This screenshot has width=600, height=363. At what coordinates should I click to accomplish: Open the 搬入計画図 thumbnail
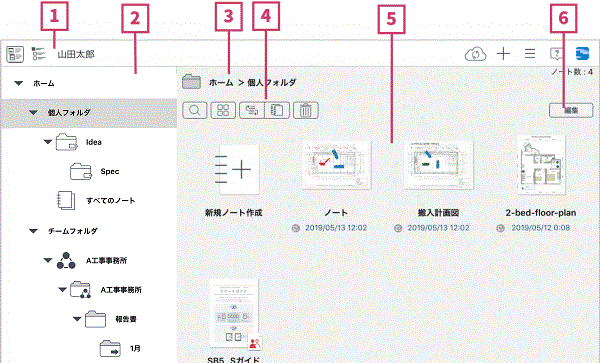coord(439,165)
